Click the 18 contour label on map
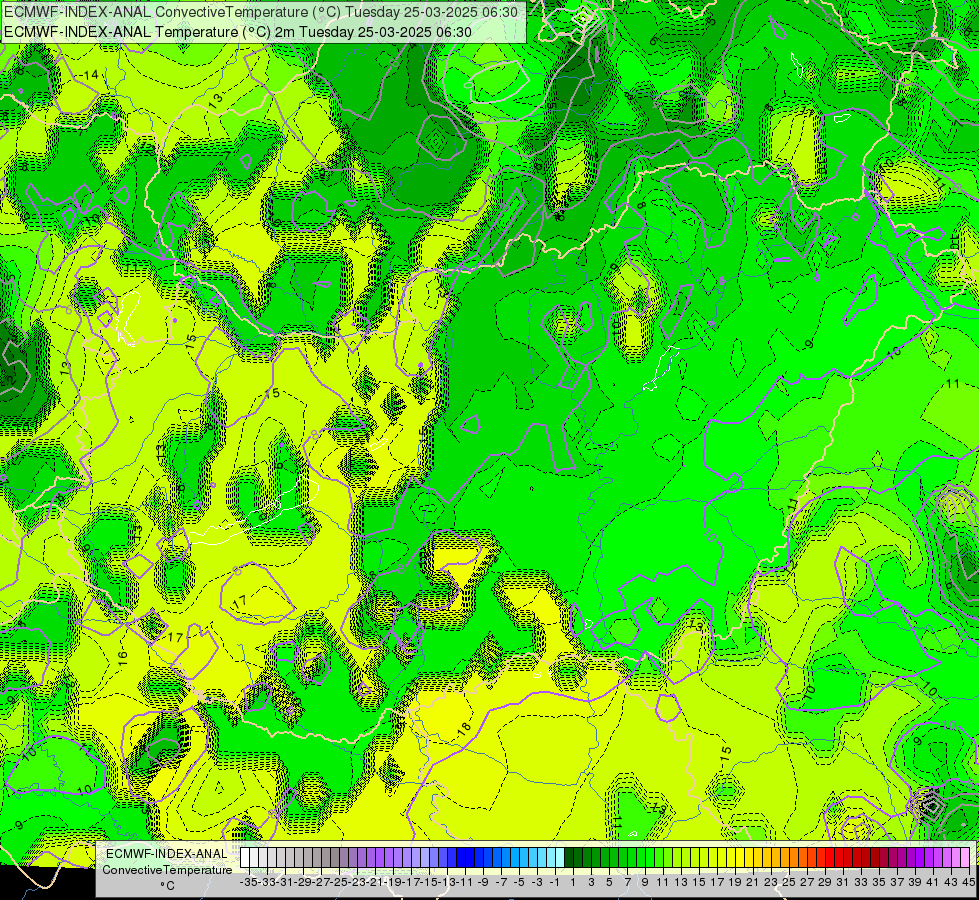The width and height of the screenshot is (979, 900). tap(465, 728)
